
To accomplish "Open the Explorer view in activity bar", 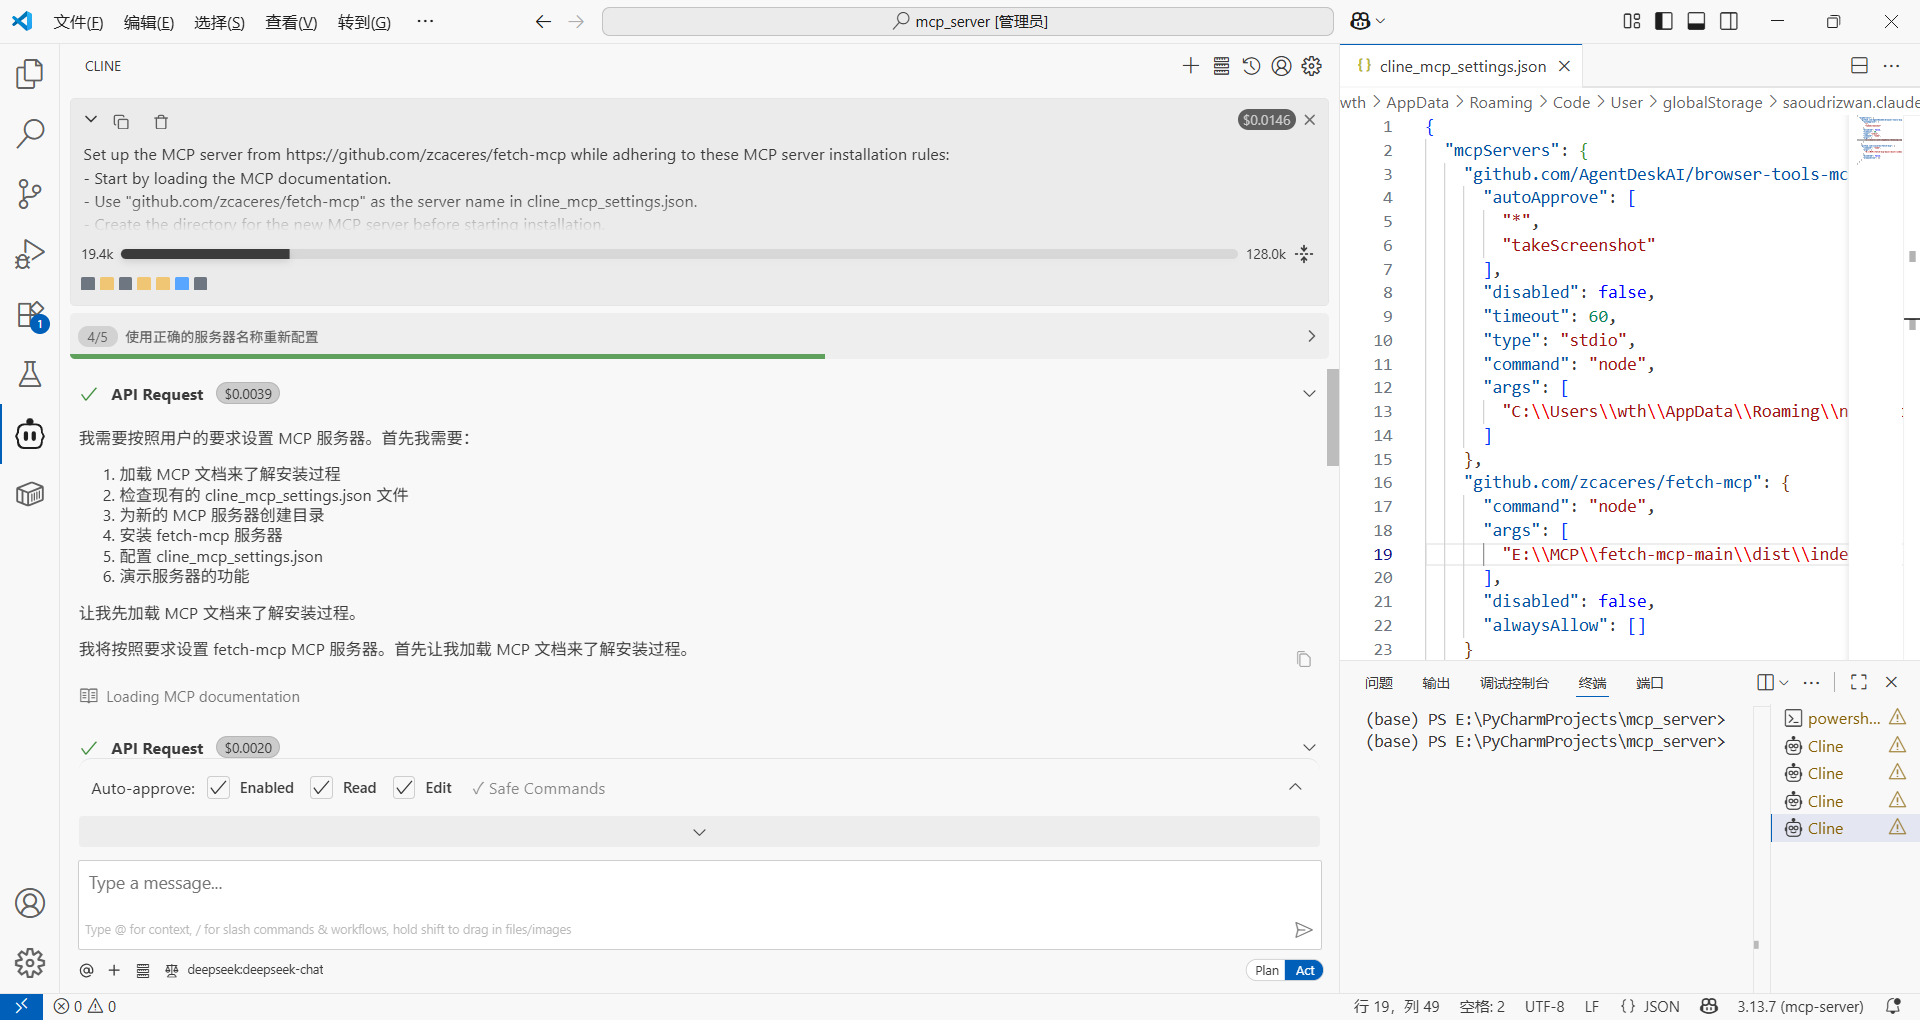I will click(30, 74).
